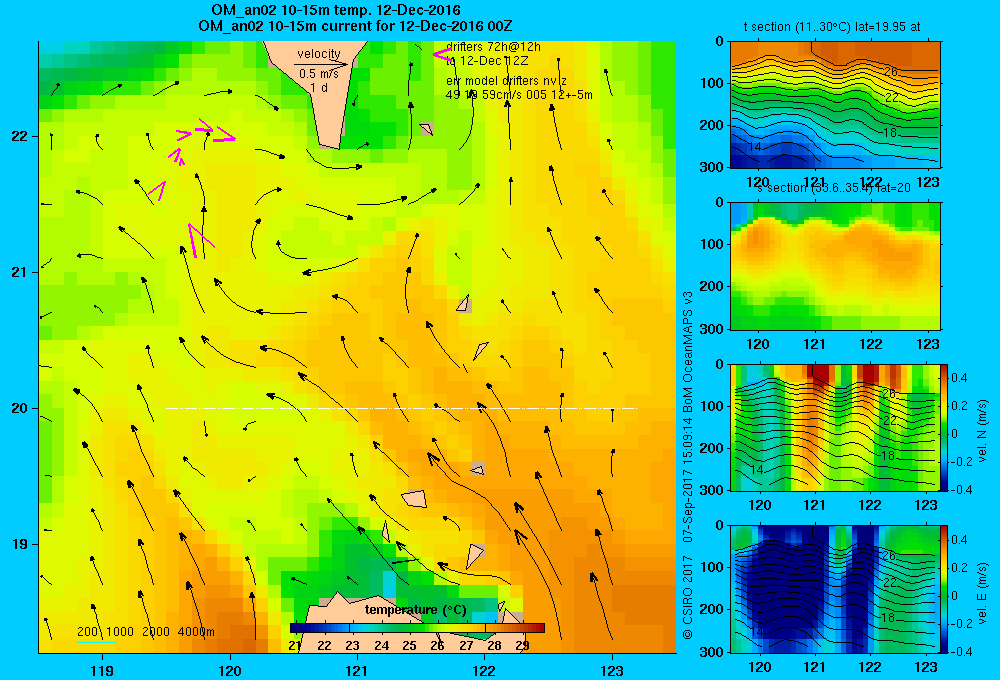
Task: Click the '21' tick on temperature colorbar
Action: [295, 645]
